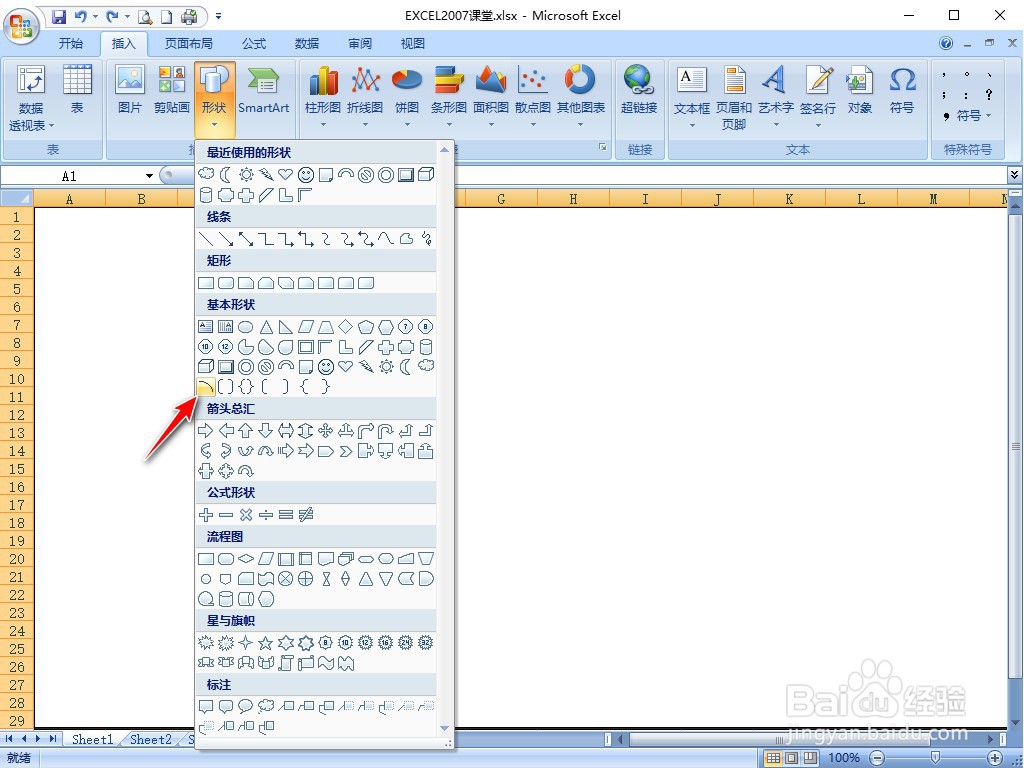
Task: Switch to the 页面布局 tab
Action: tap(188, 43)
